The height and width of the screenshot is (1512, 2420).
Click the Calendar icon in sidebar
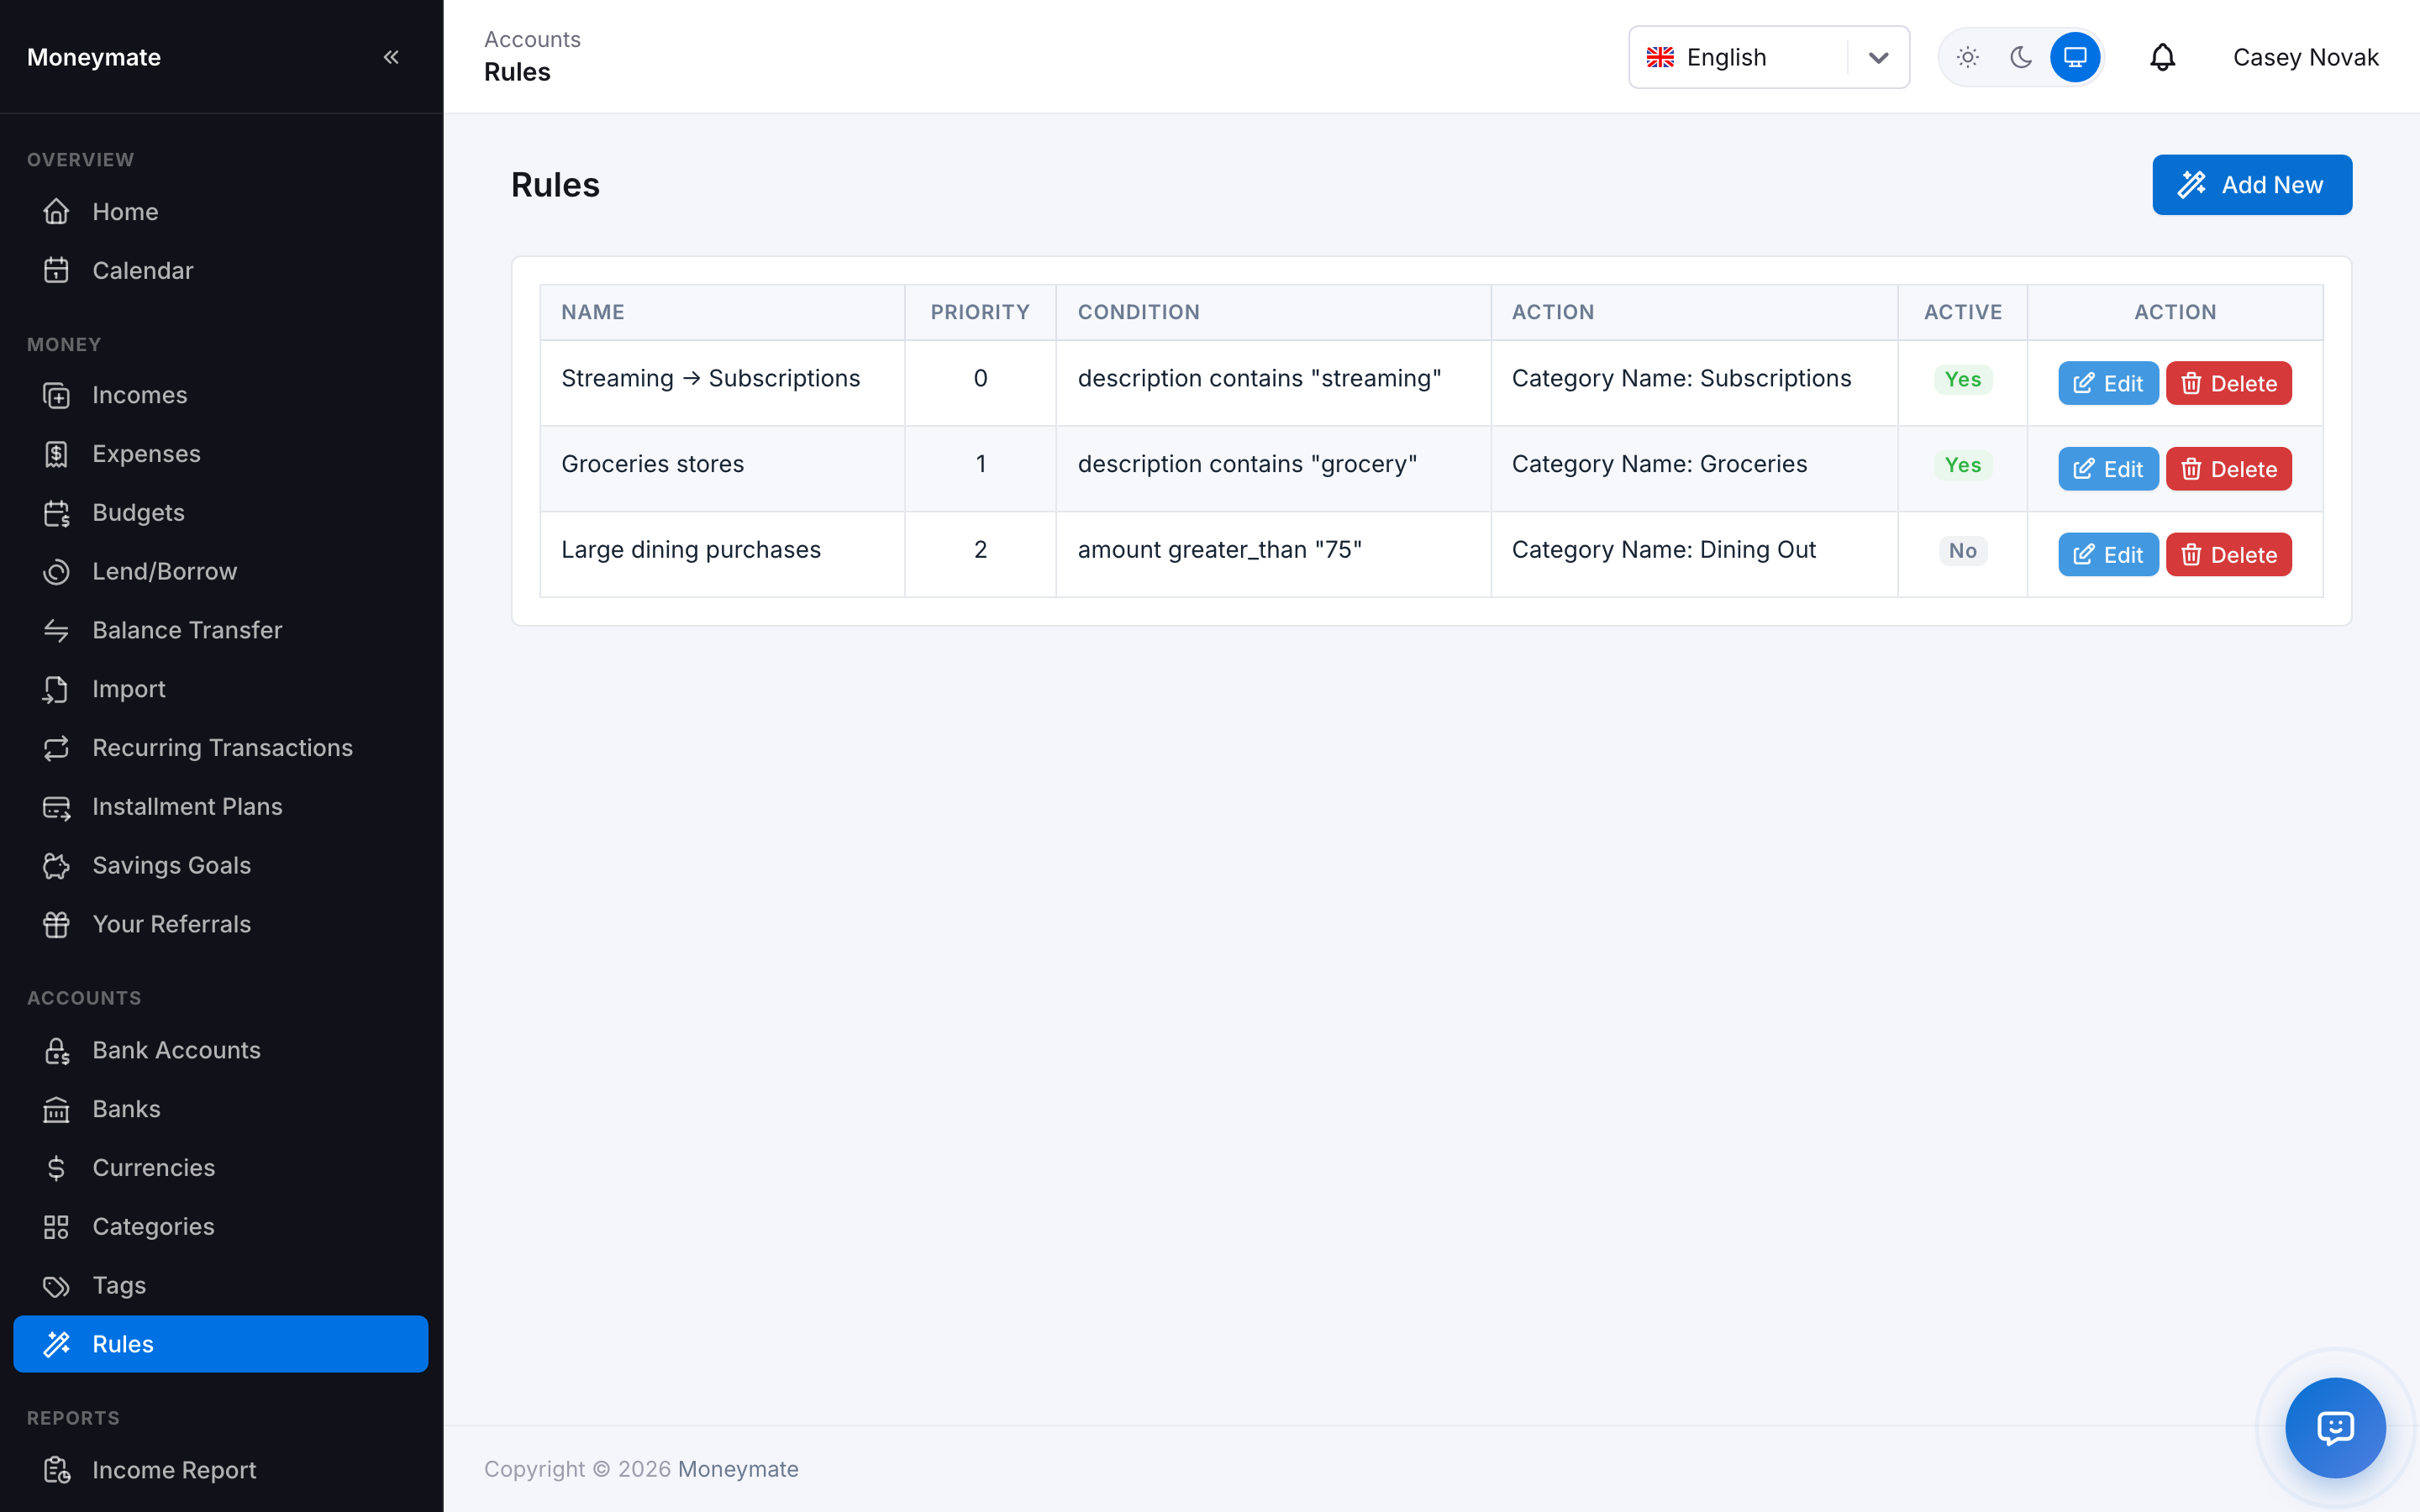[57, 271]
